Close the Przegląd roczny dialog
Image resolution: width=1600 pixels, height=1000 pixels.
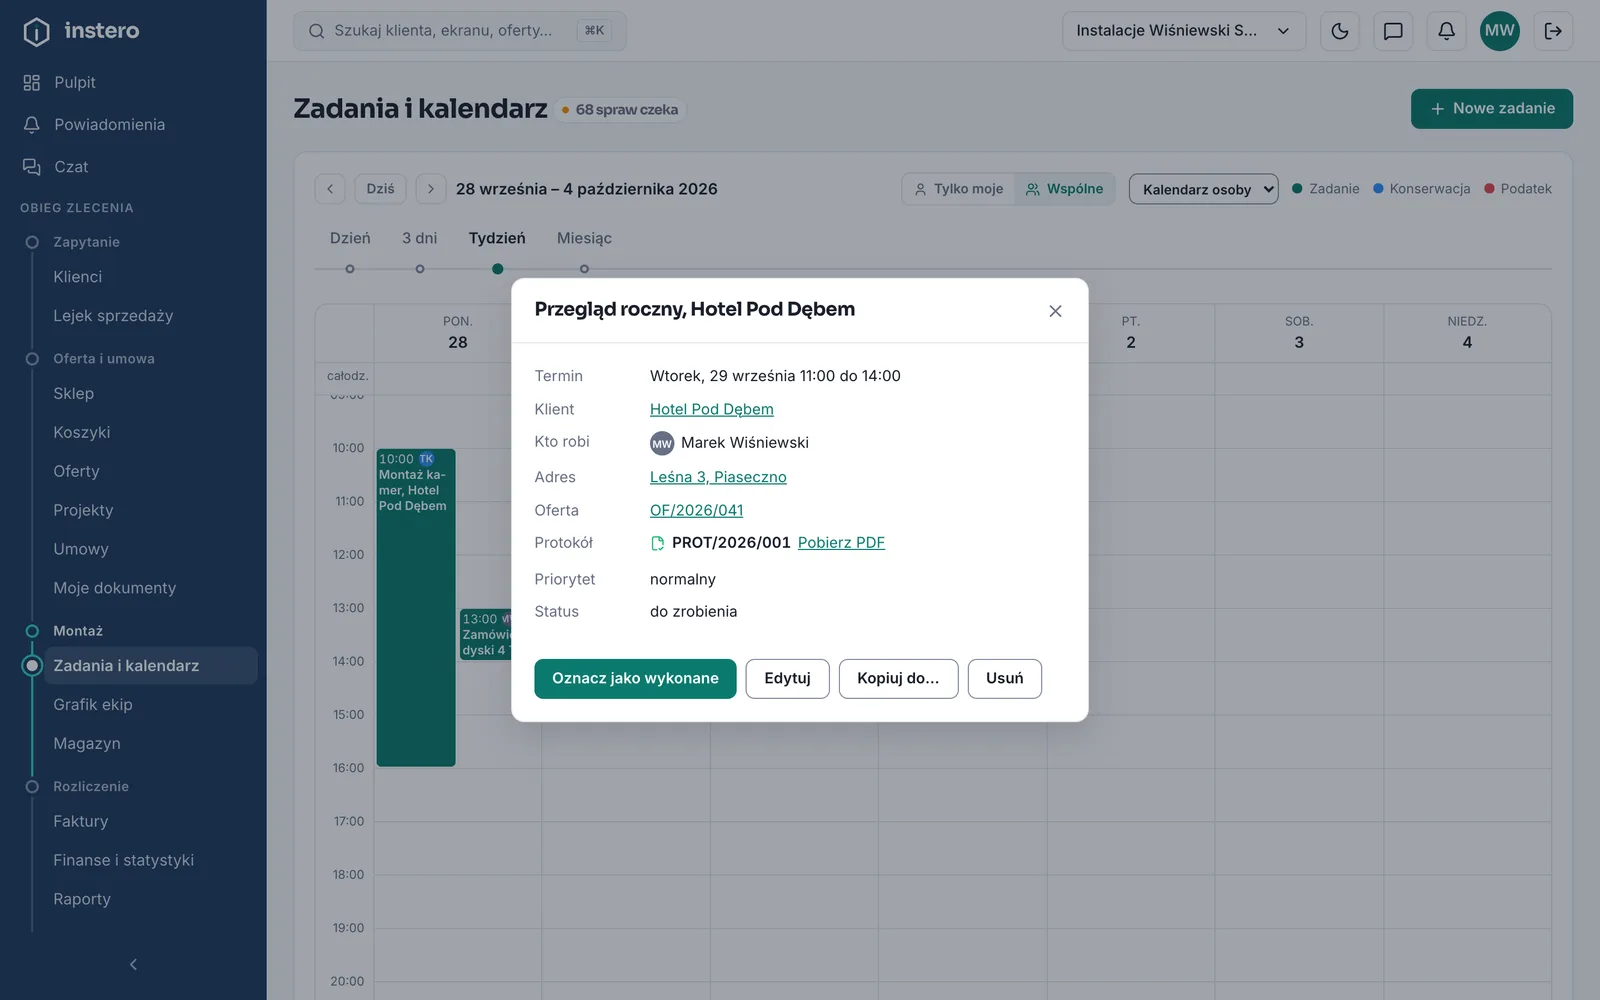tap(1055, 311)
